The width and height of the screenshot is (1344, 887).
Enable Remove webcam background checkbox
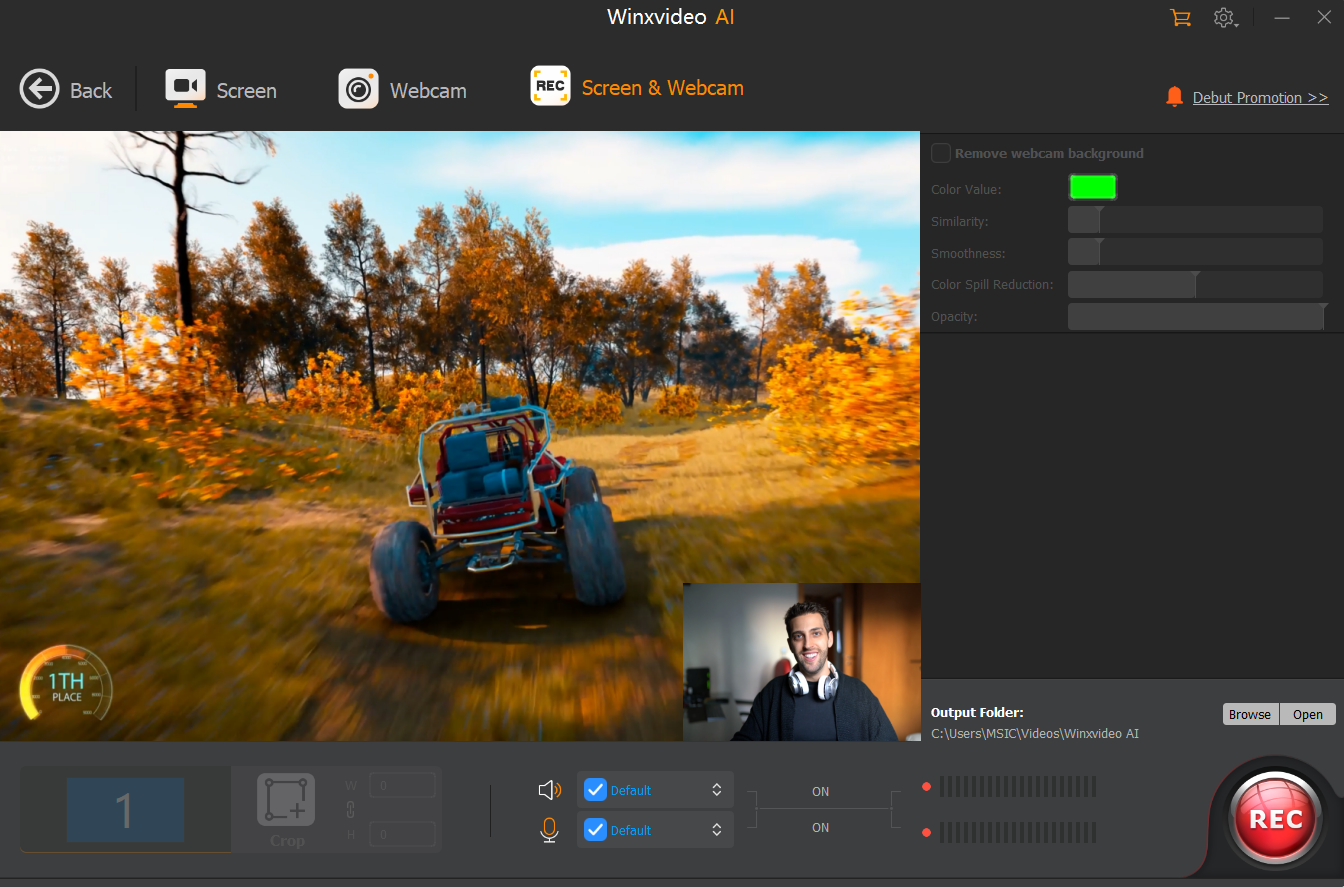pos(941,153)
